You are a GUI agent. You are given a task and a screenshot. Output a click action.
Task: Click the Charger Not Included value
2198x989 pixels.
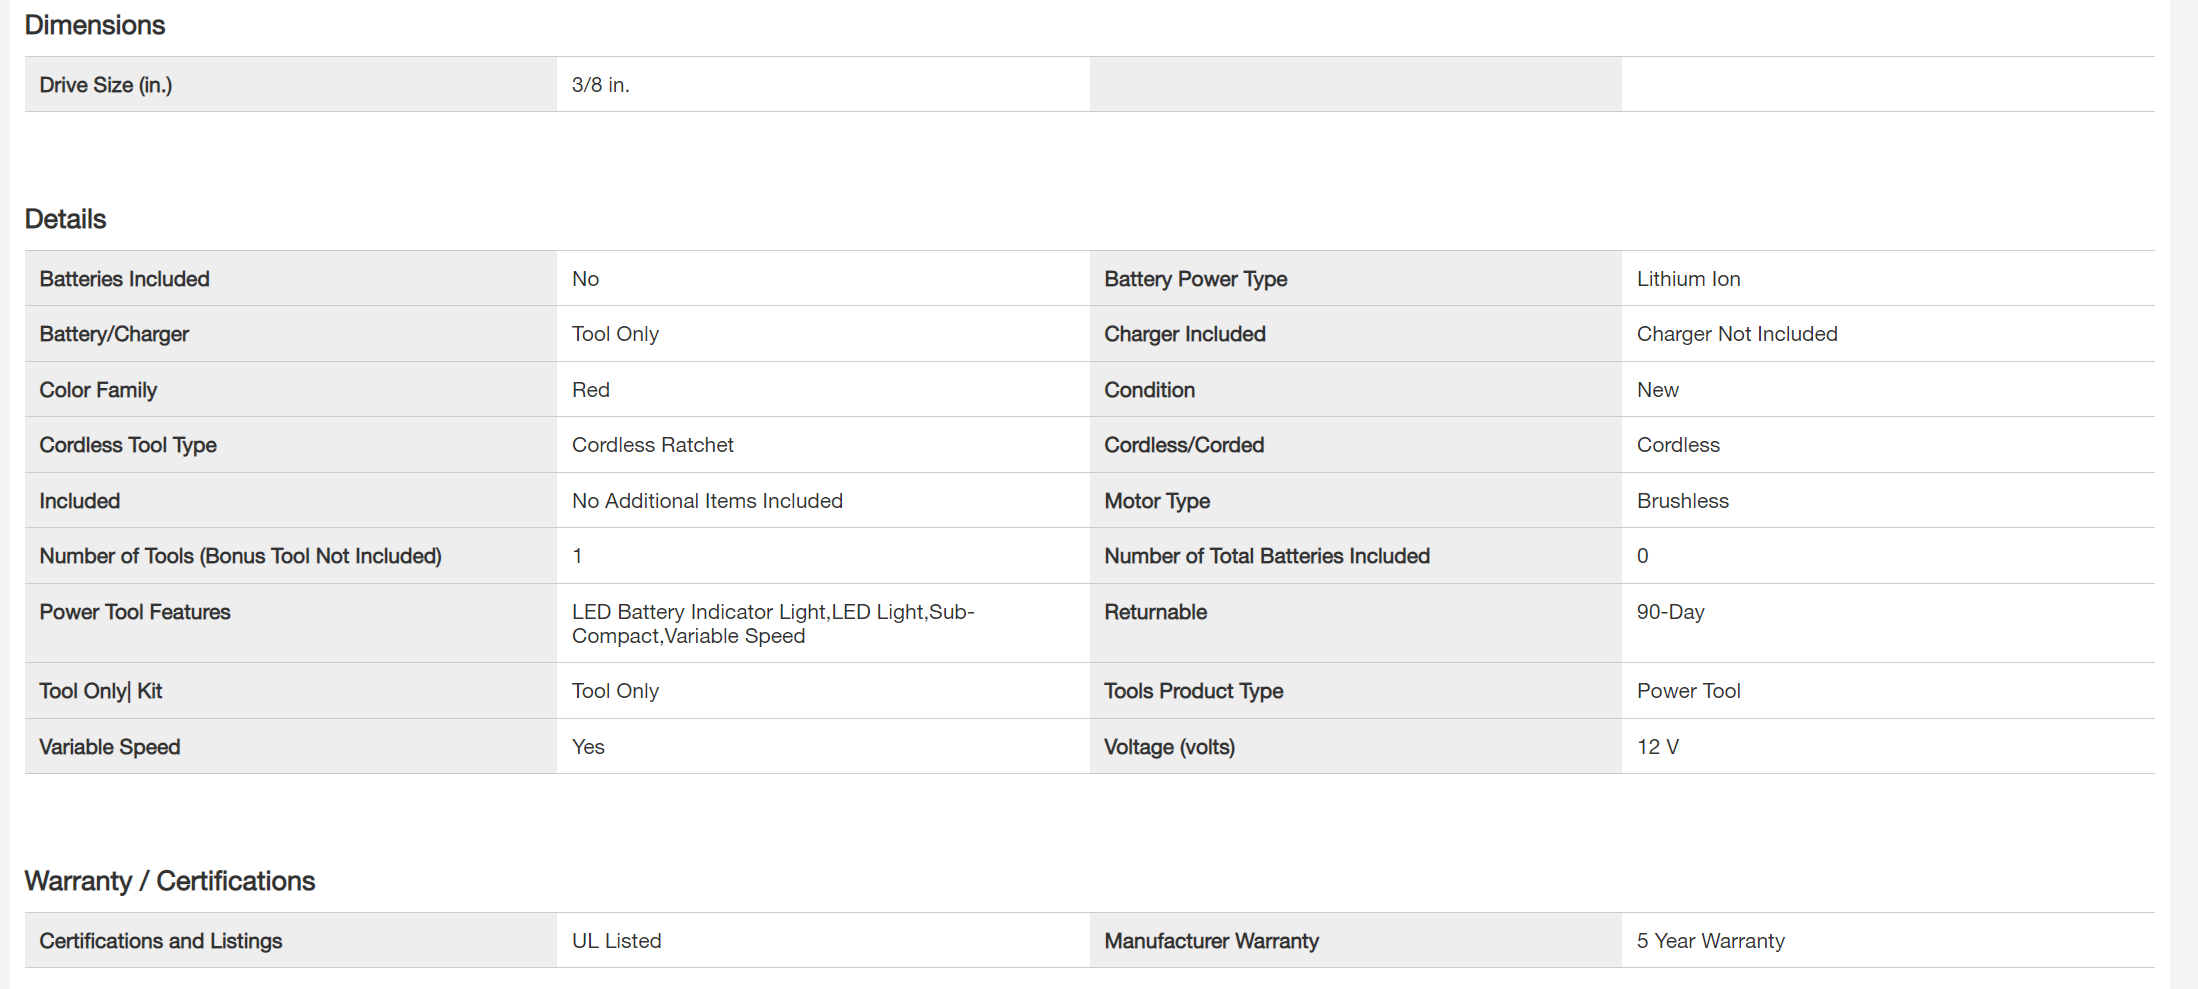1736,334
